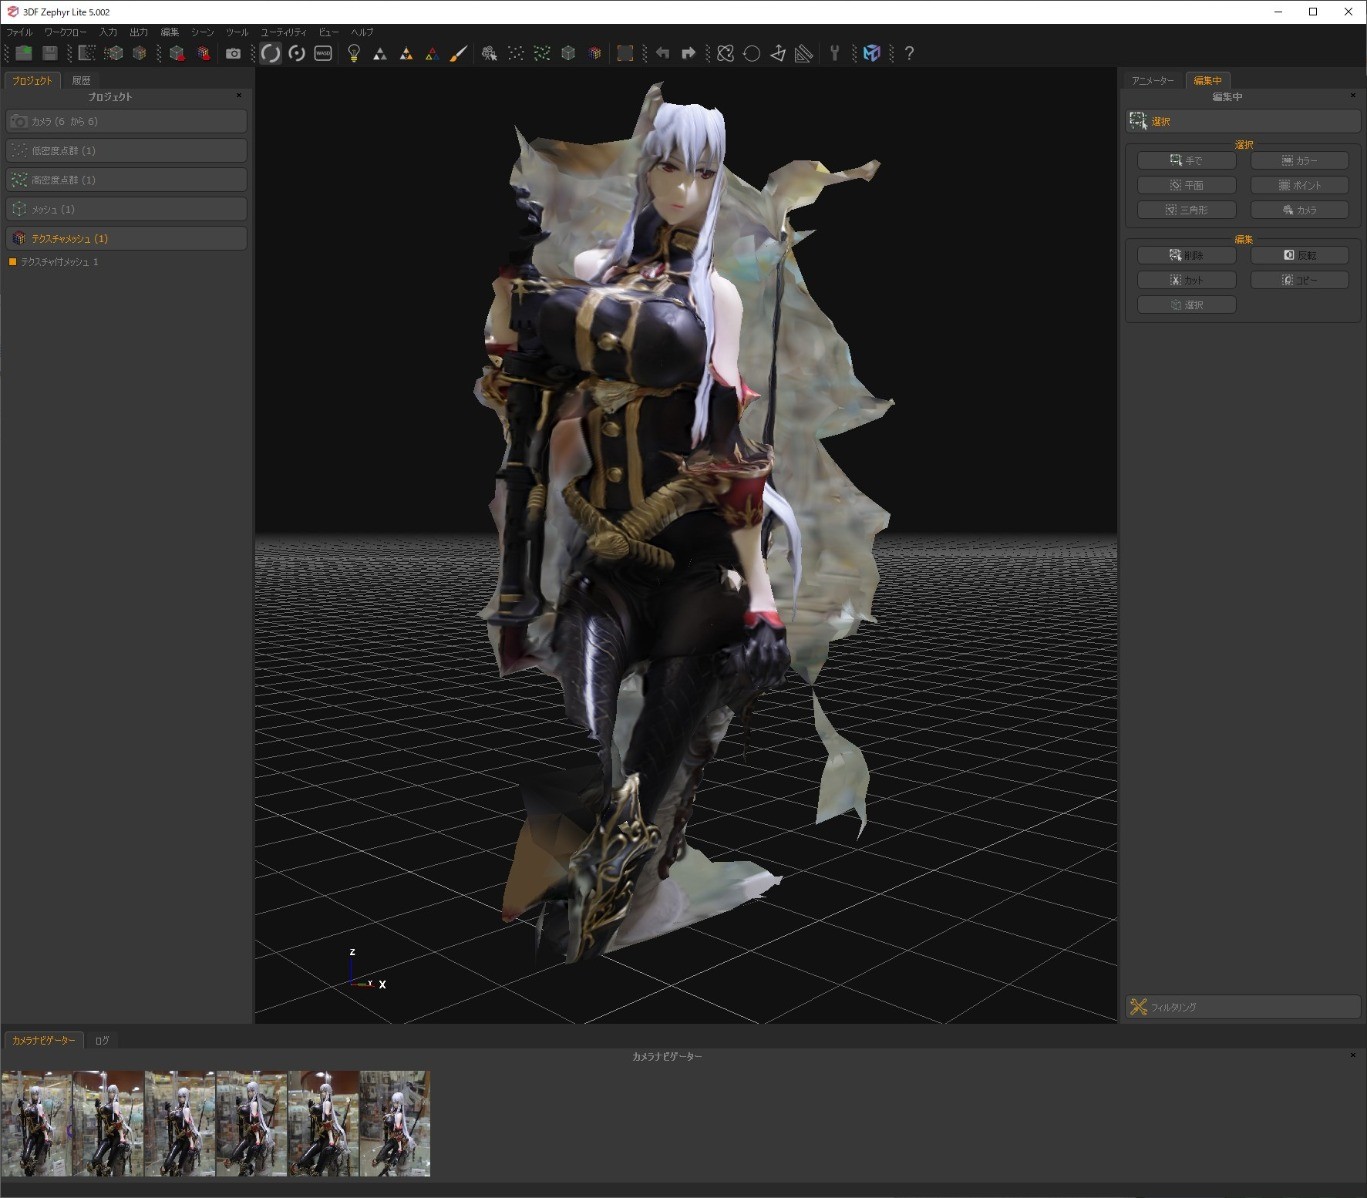
Task: Open the ユーティリティ menu
Action: 284,32
